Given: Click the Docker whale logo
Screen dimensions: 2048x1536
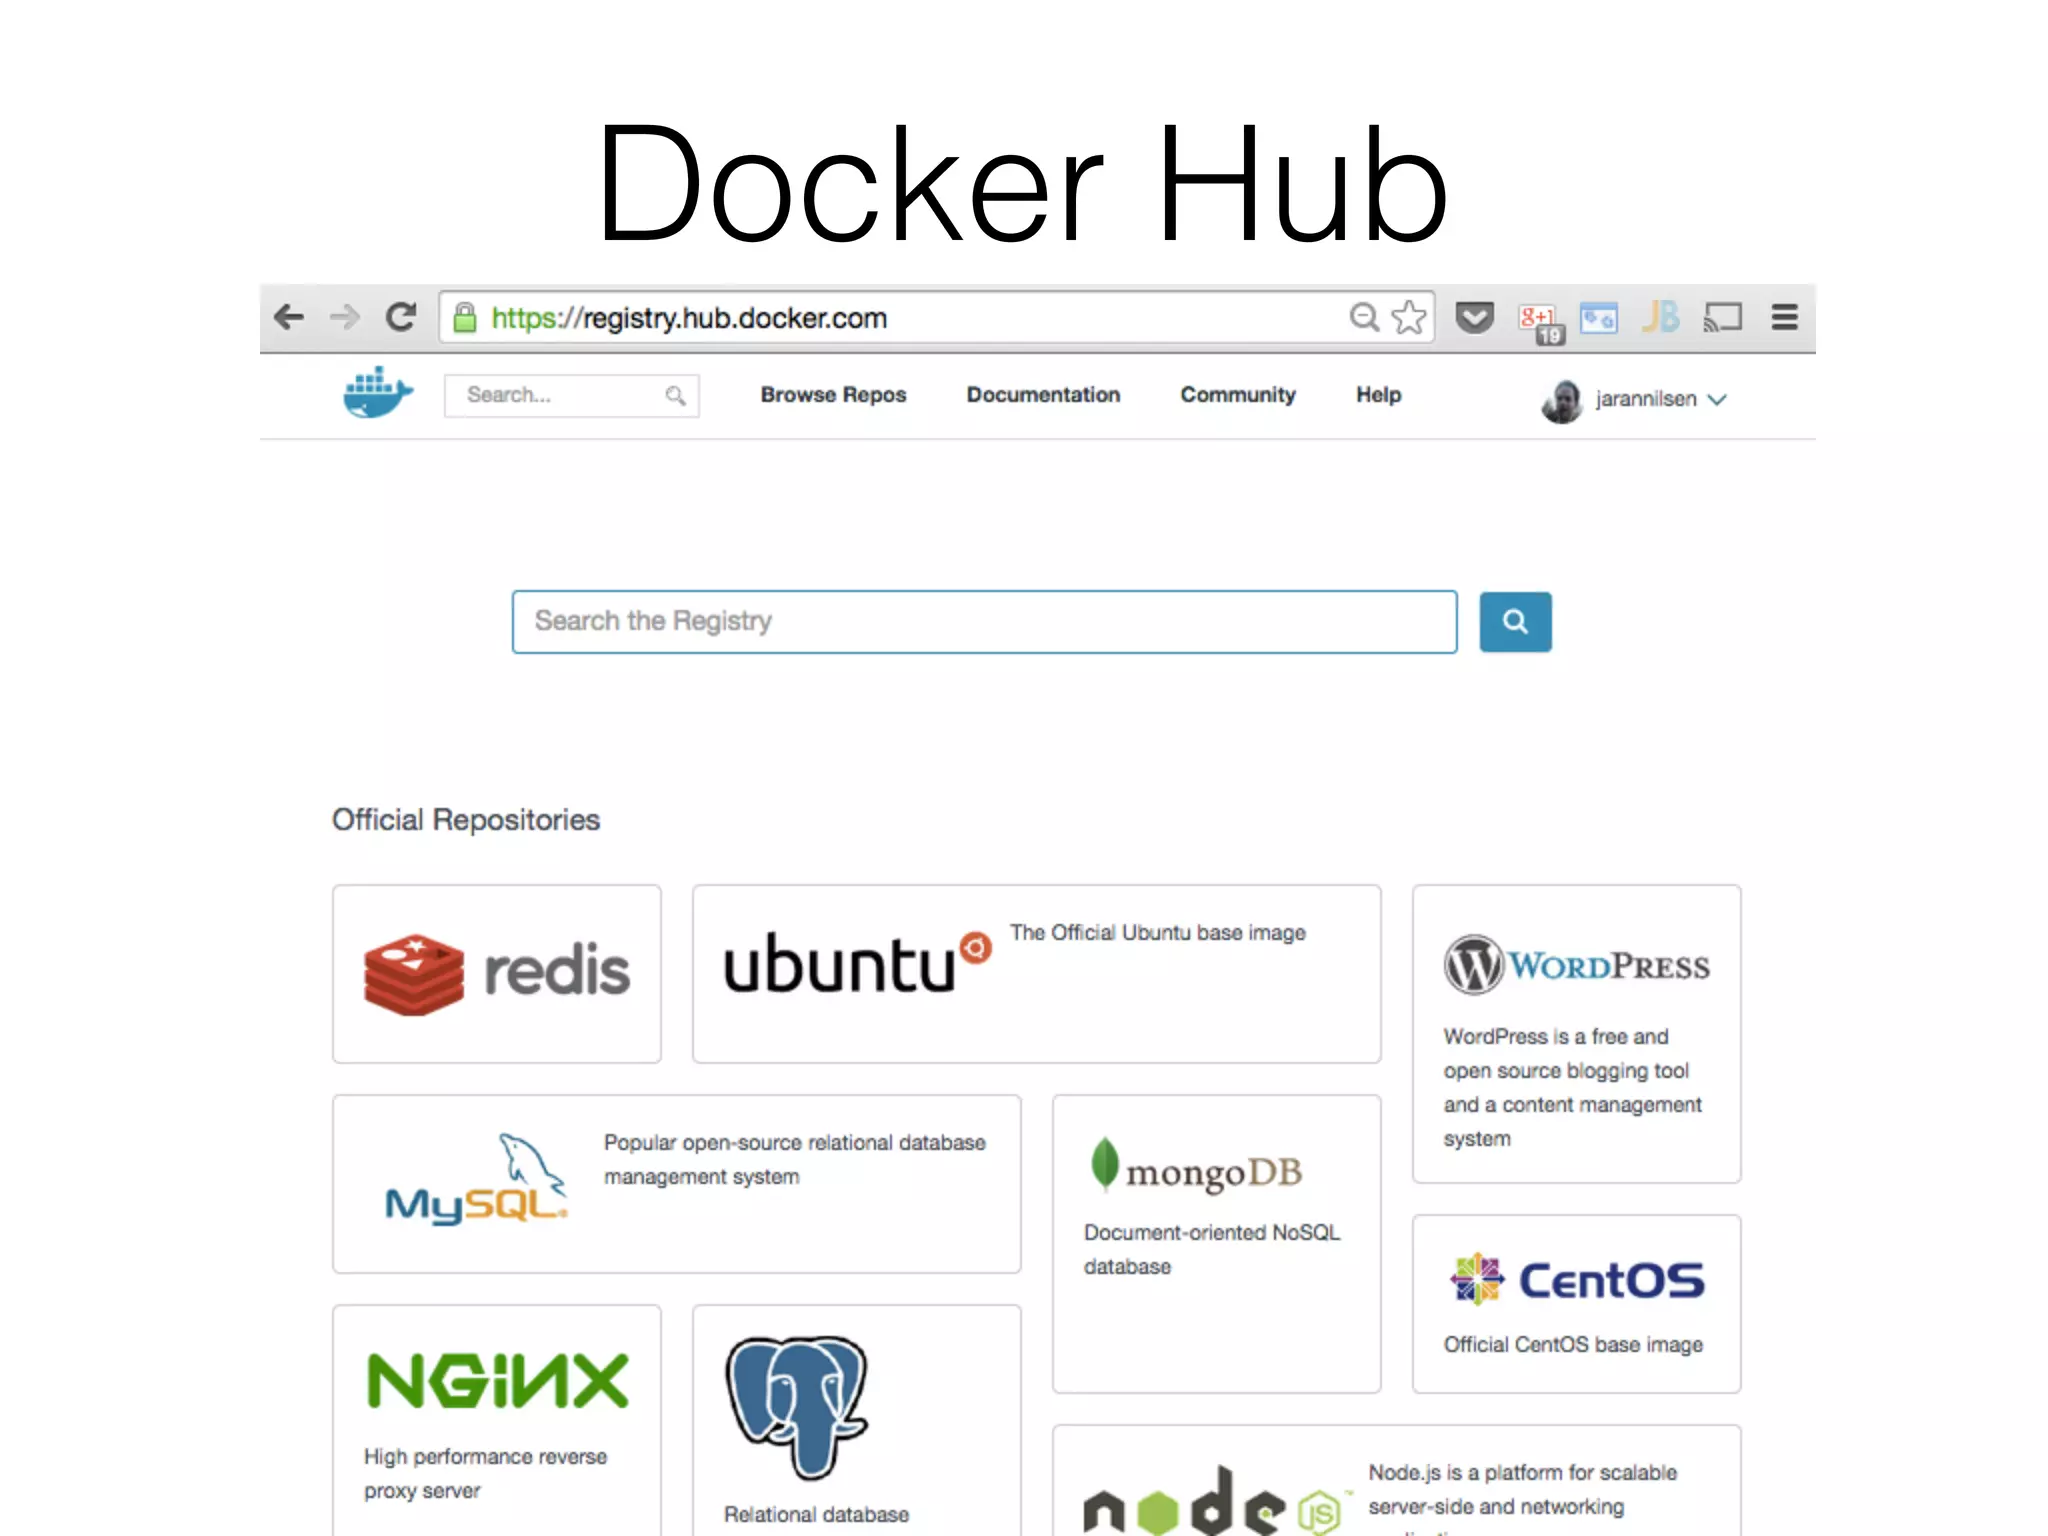Looking at the screenshot, I should coord(378,393).
